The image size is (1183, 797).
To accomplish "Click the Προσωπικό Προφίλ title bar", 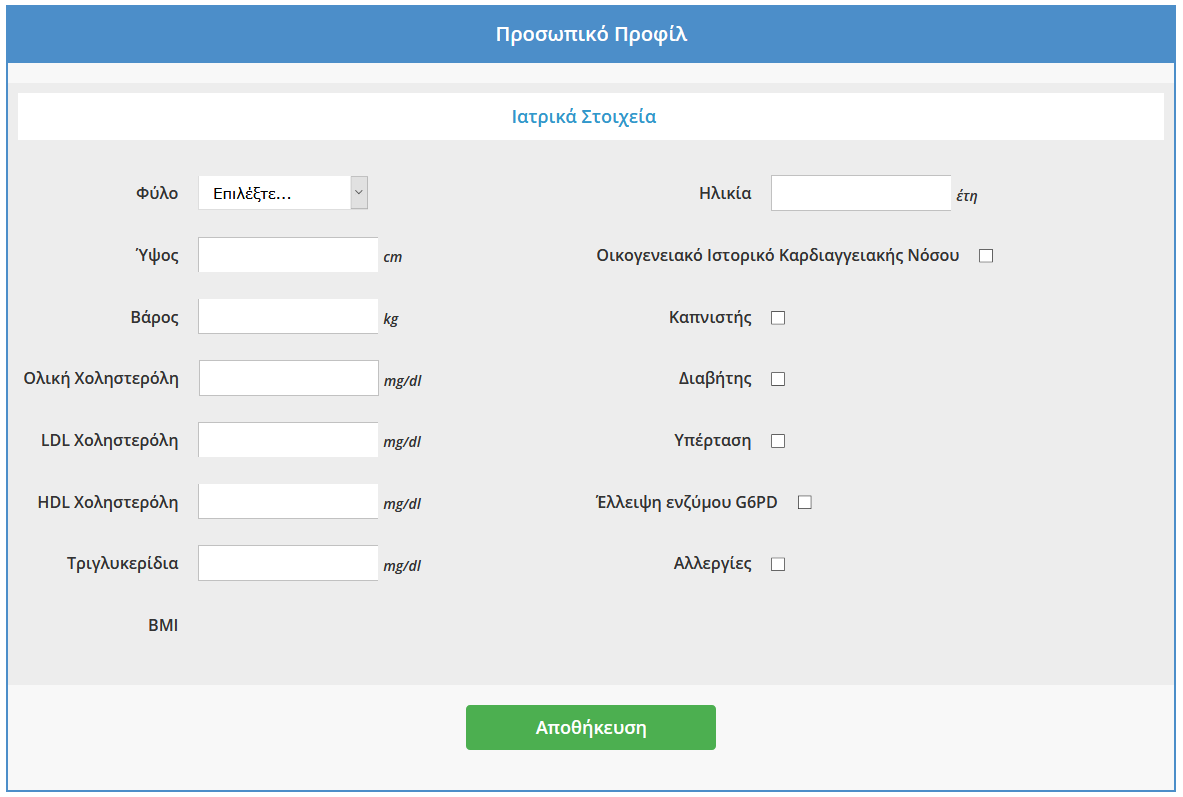I will 591,35.
